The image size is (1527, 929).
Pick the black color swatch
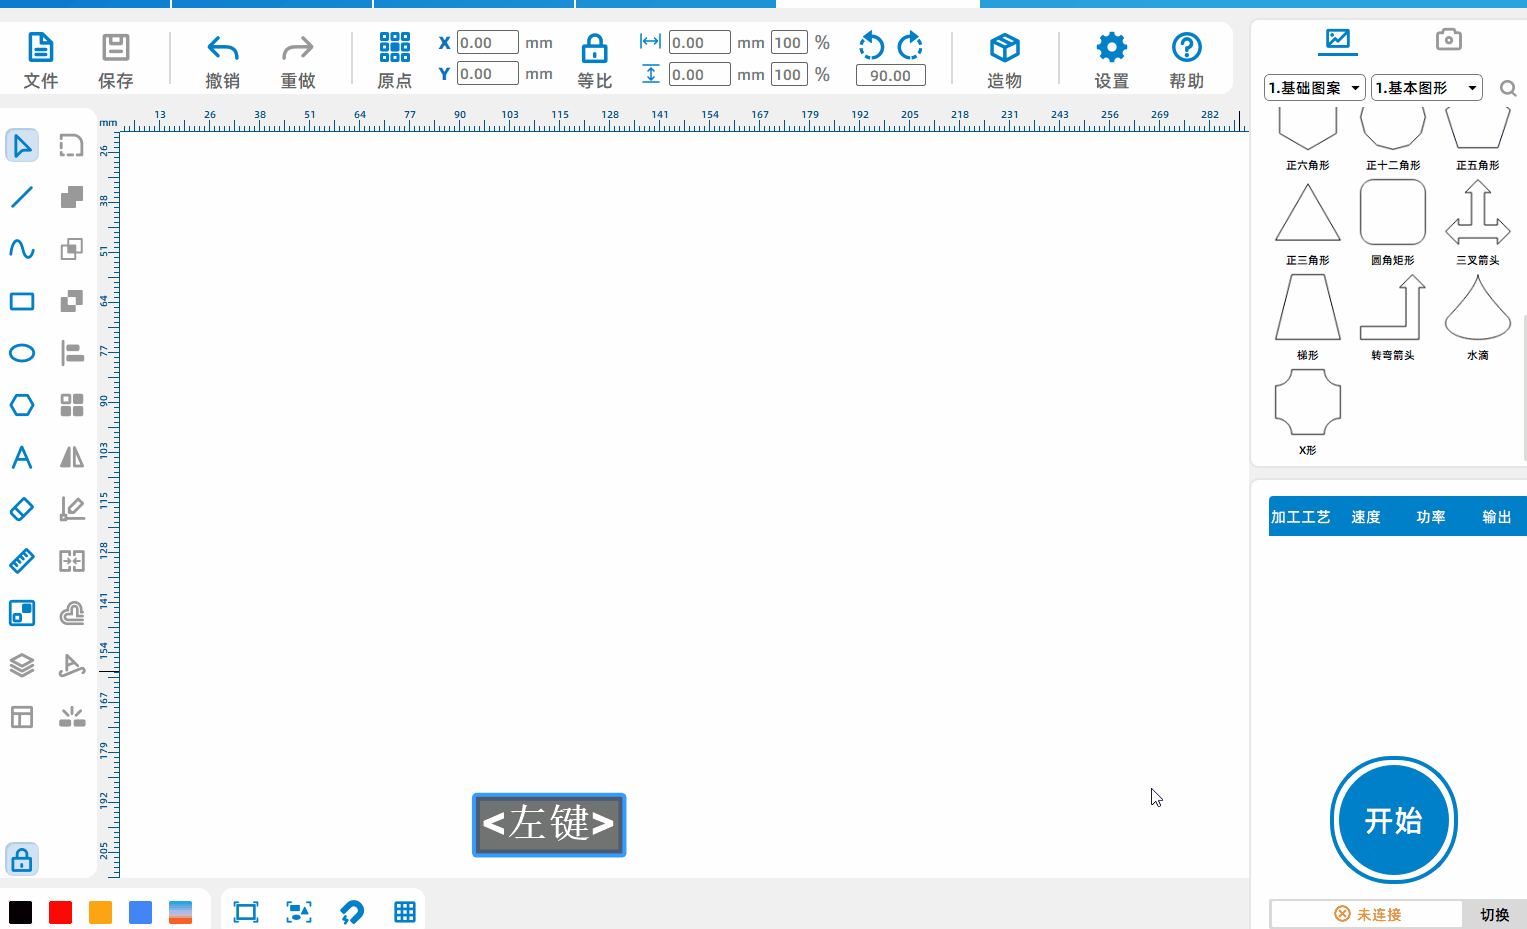click(x=20, y=912)
